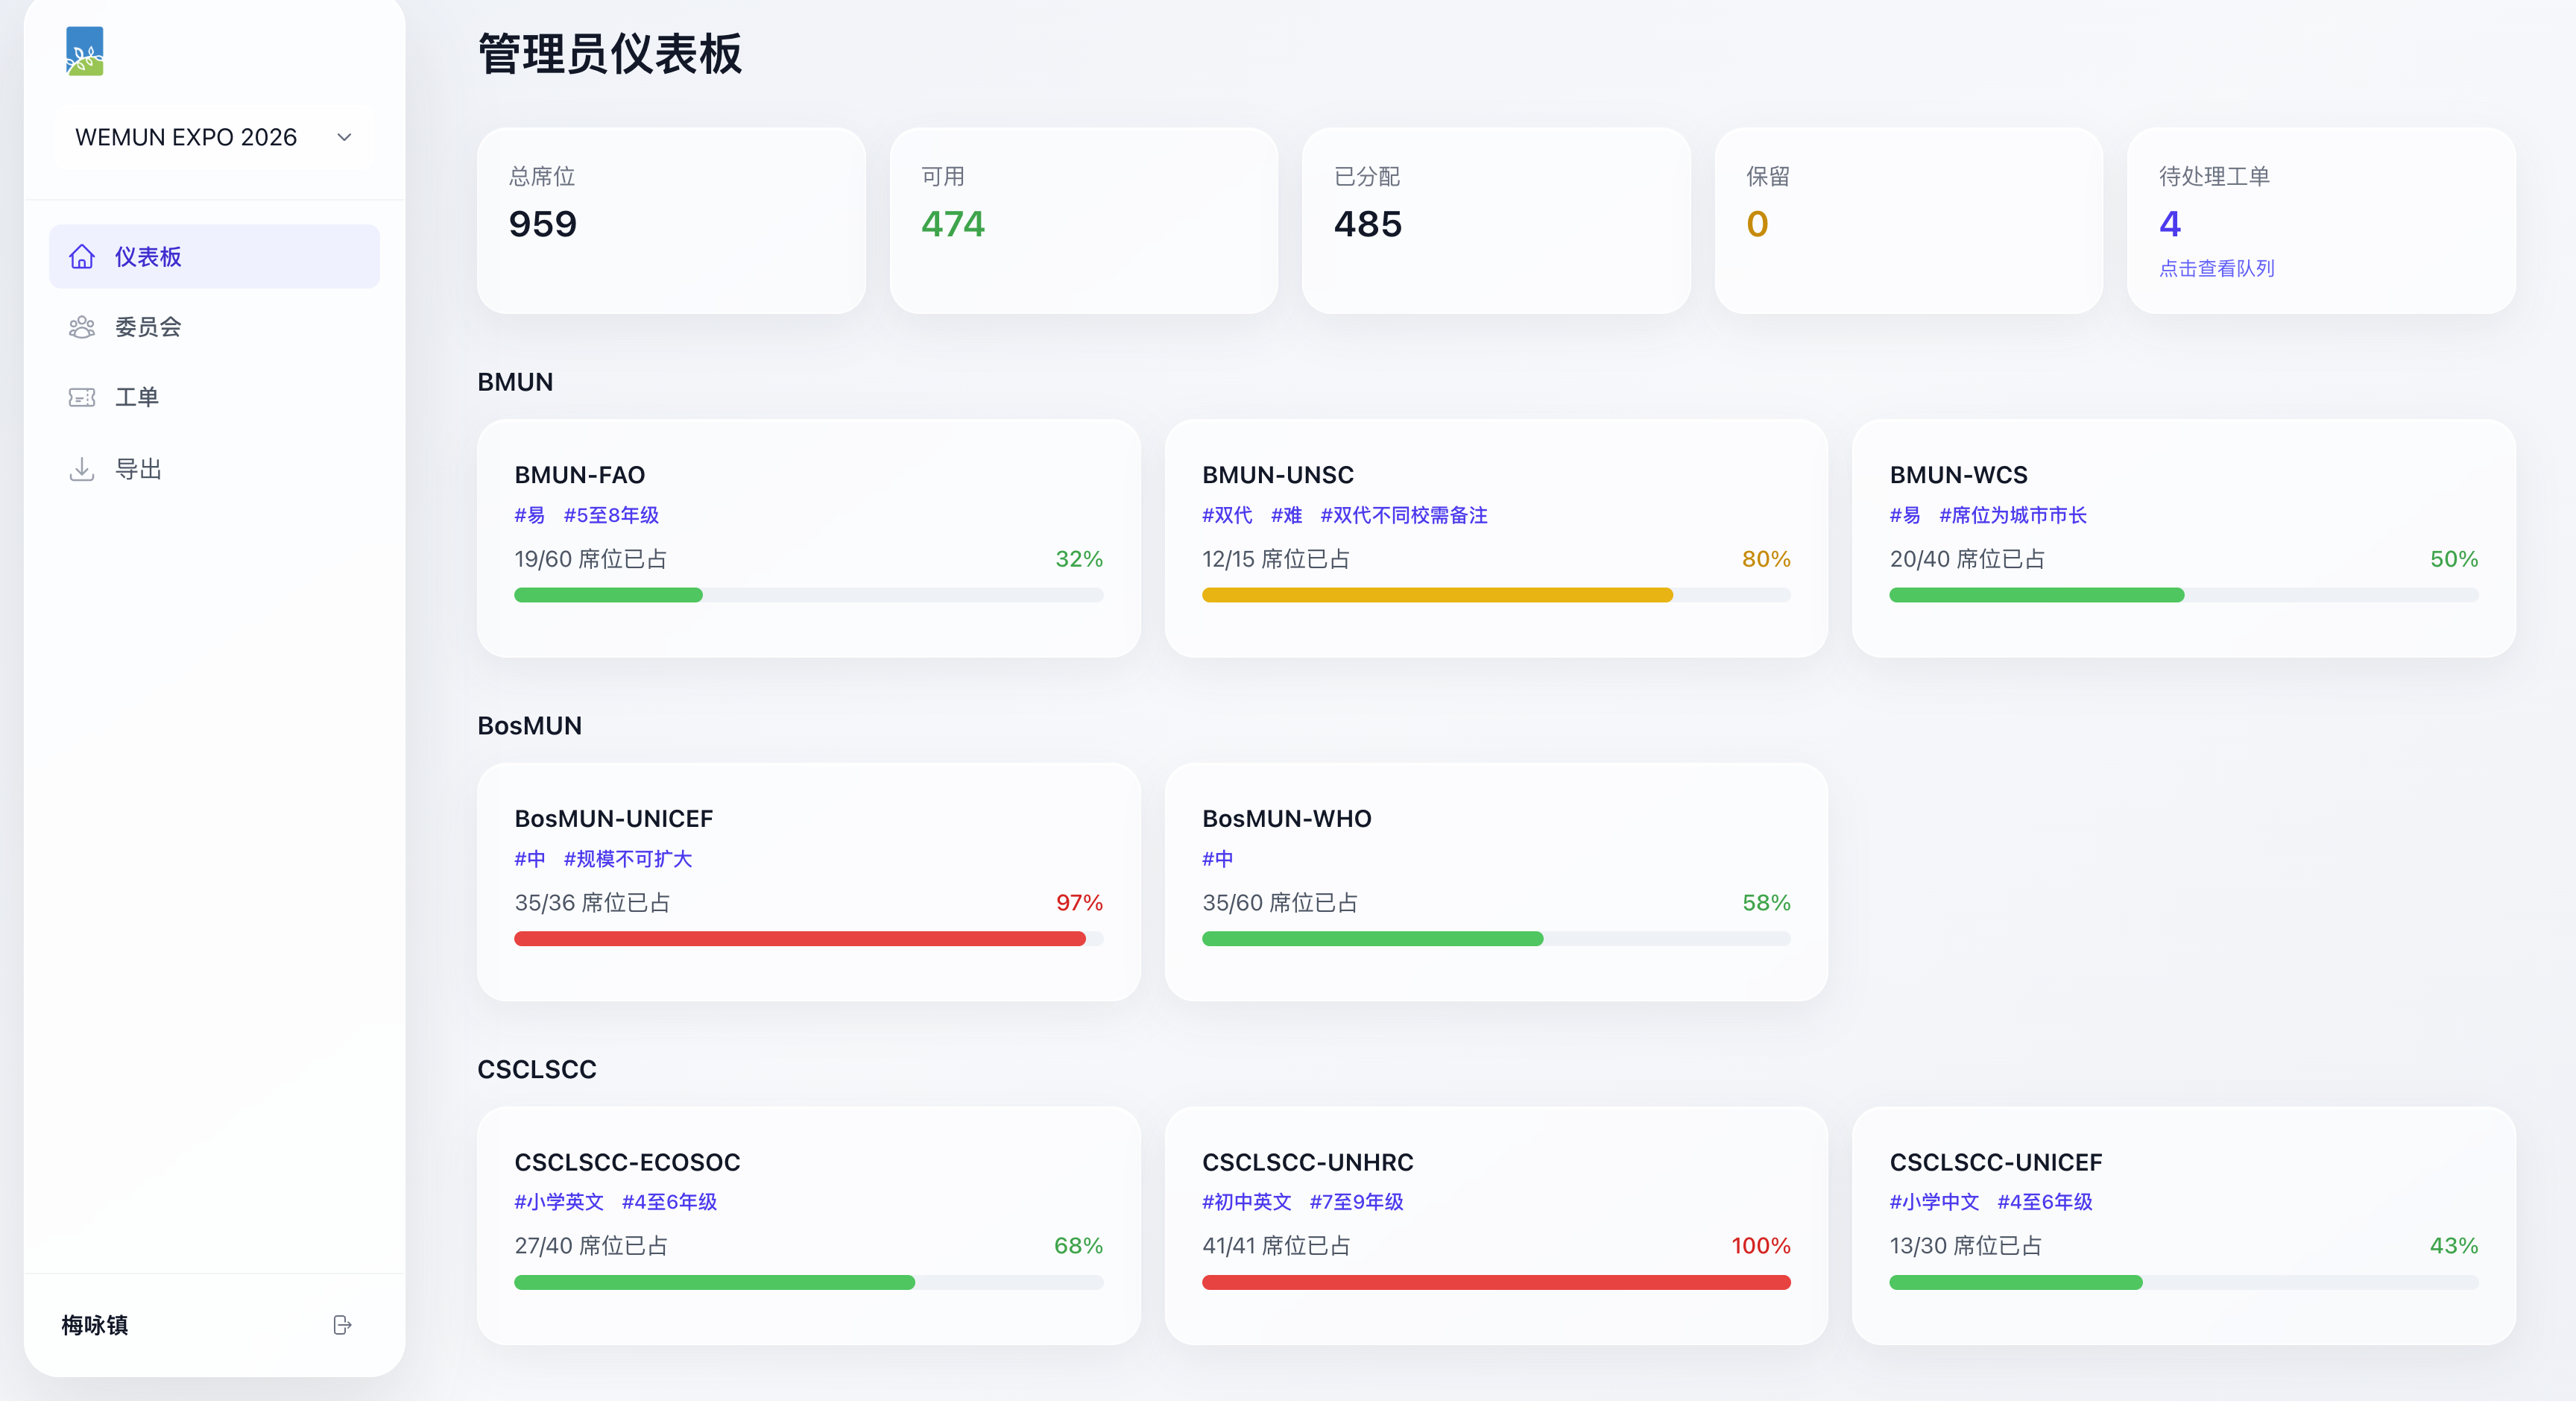The image size is (2576, 1401).
Task: Click the 点击查看队列 link
Action: pos(2217,268)
